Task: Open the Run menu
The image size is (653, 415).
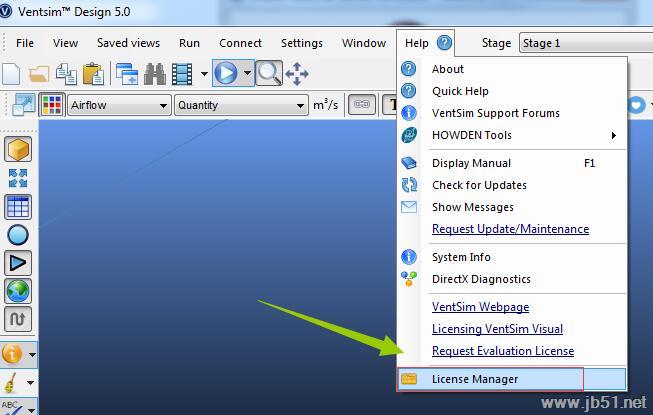Action: click(189, 43)
